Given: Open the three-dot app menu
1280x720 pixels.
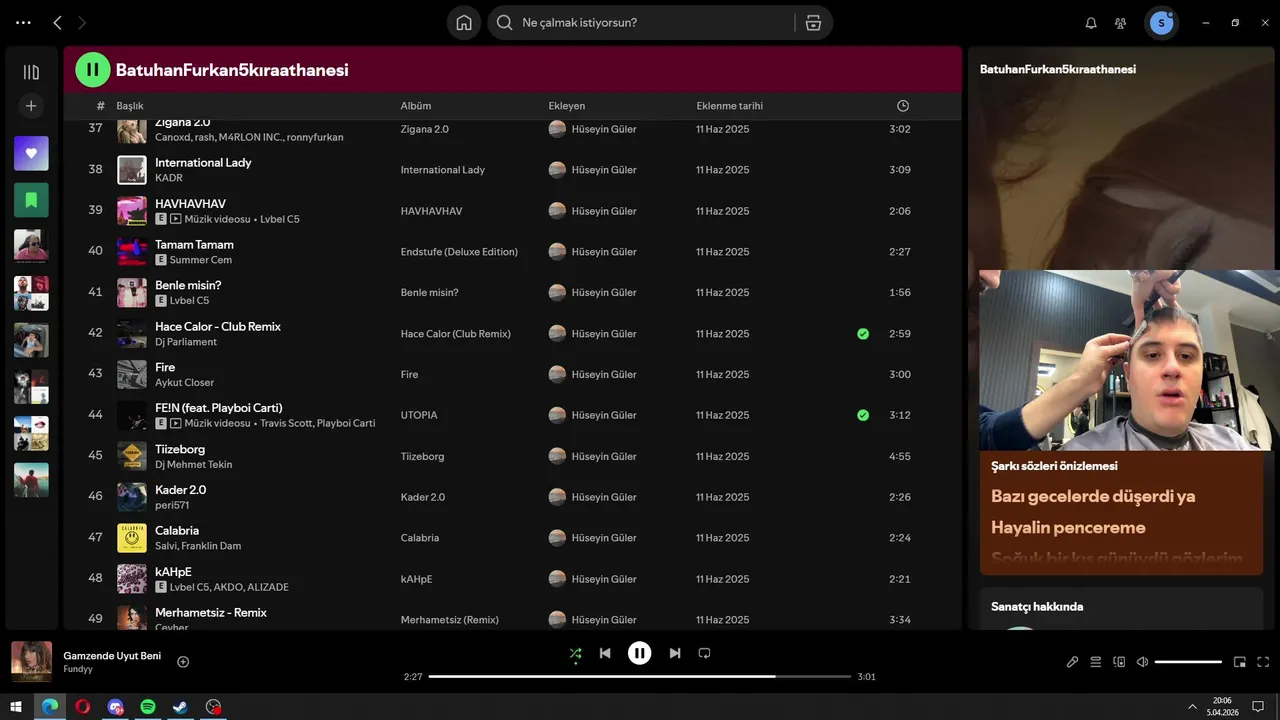Looking at the screenshot, I should click(x=23, y=23).
